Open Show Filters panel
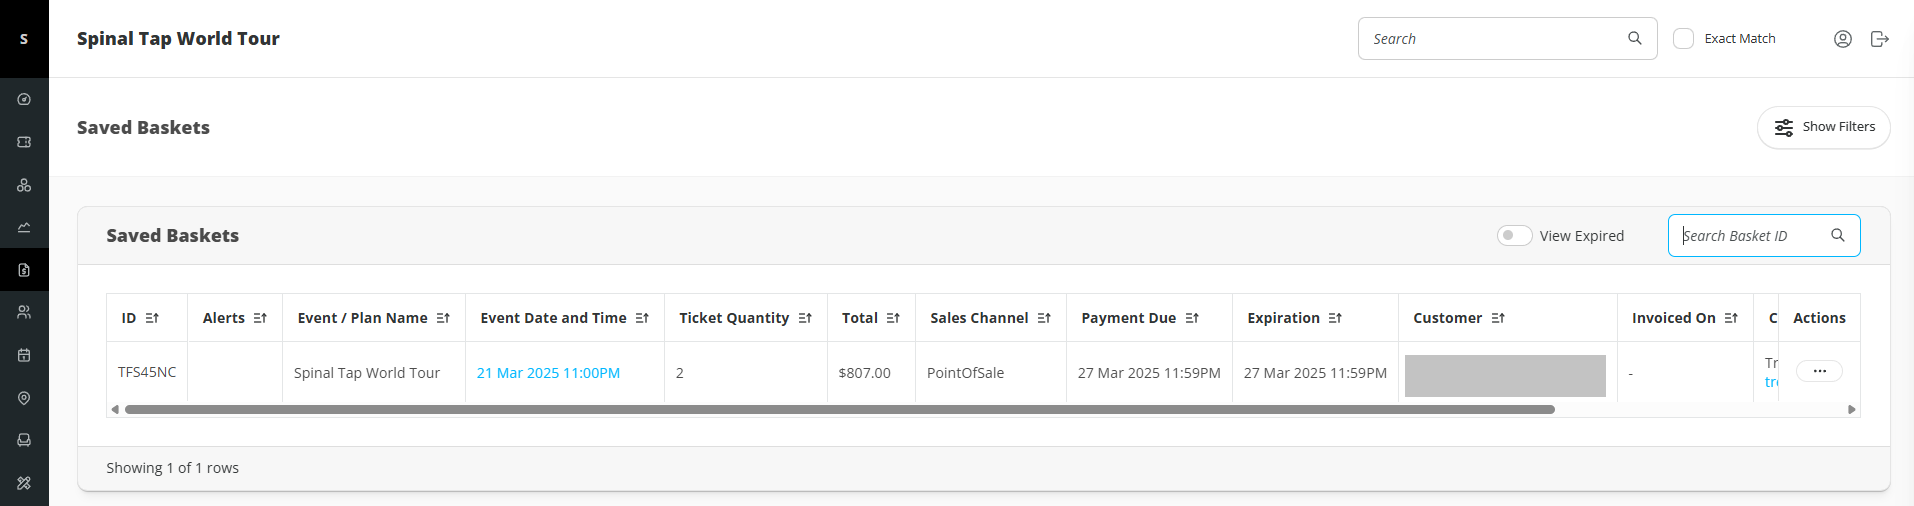1914x506 pixels. click(x=1823, y=127)
